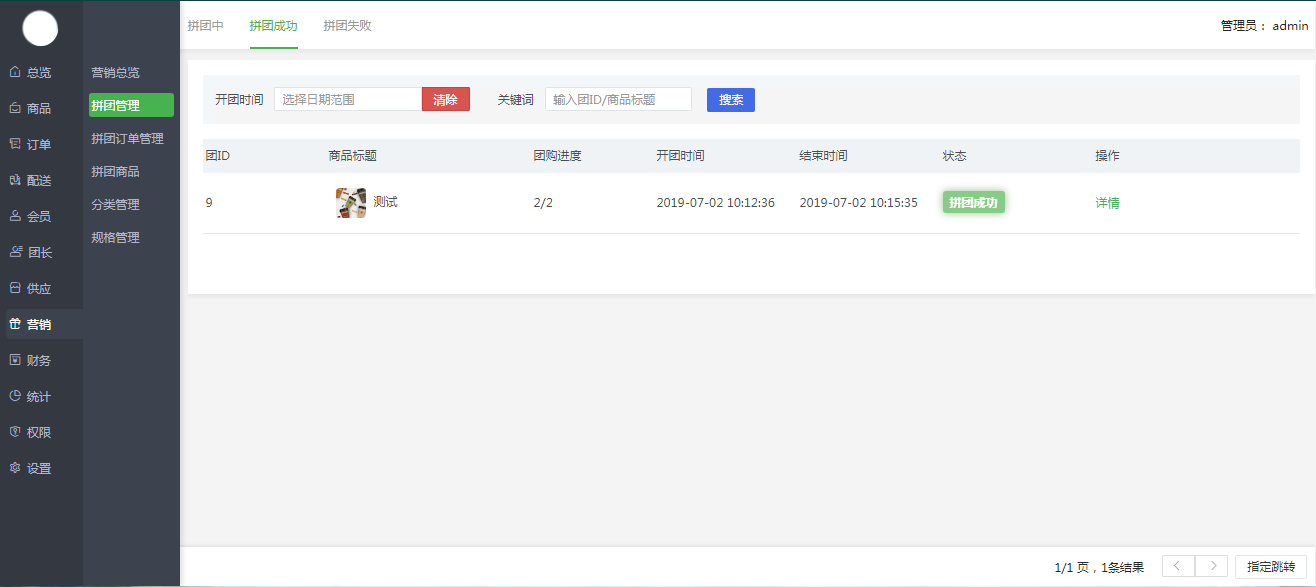Open the 拼团失败 tab
1316x587 pixels.
[347, 26]
